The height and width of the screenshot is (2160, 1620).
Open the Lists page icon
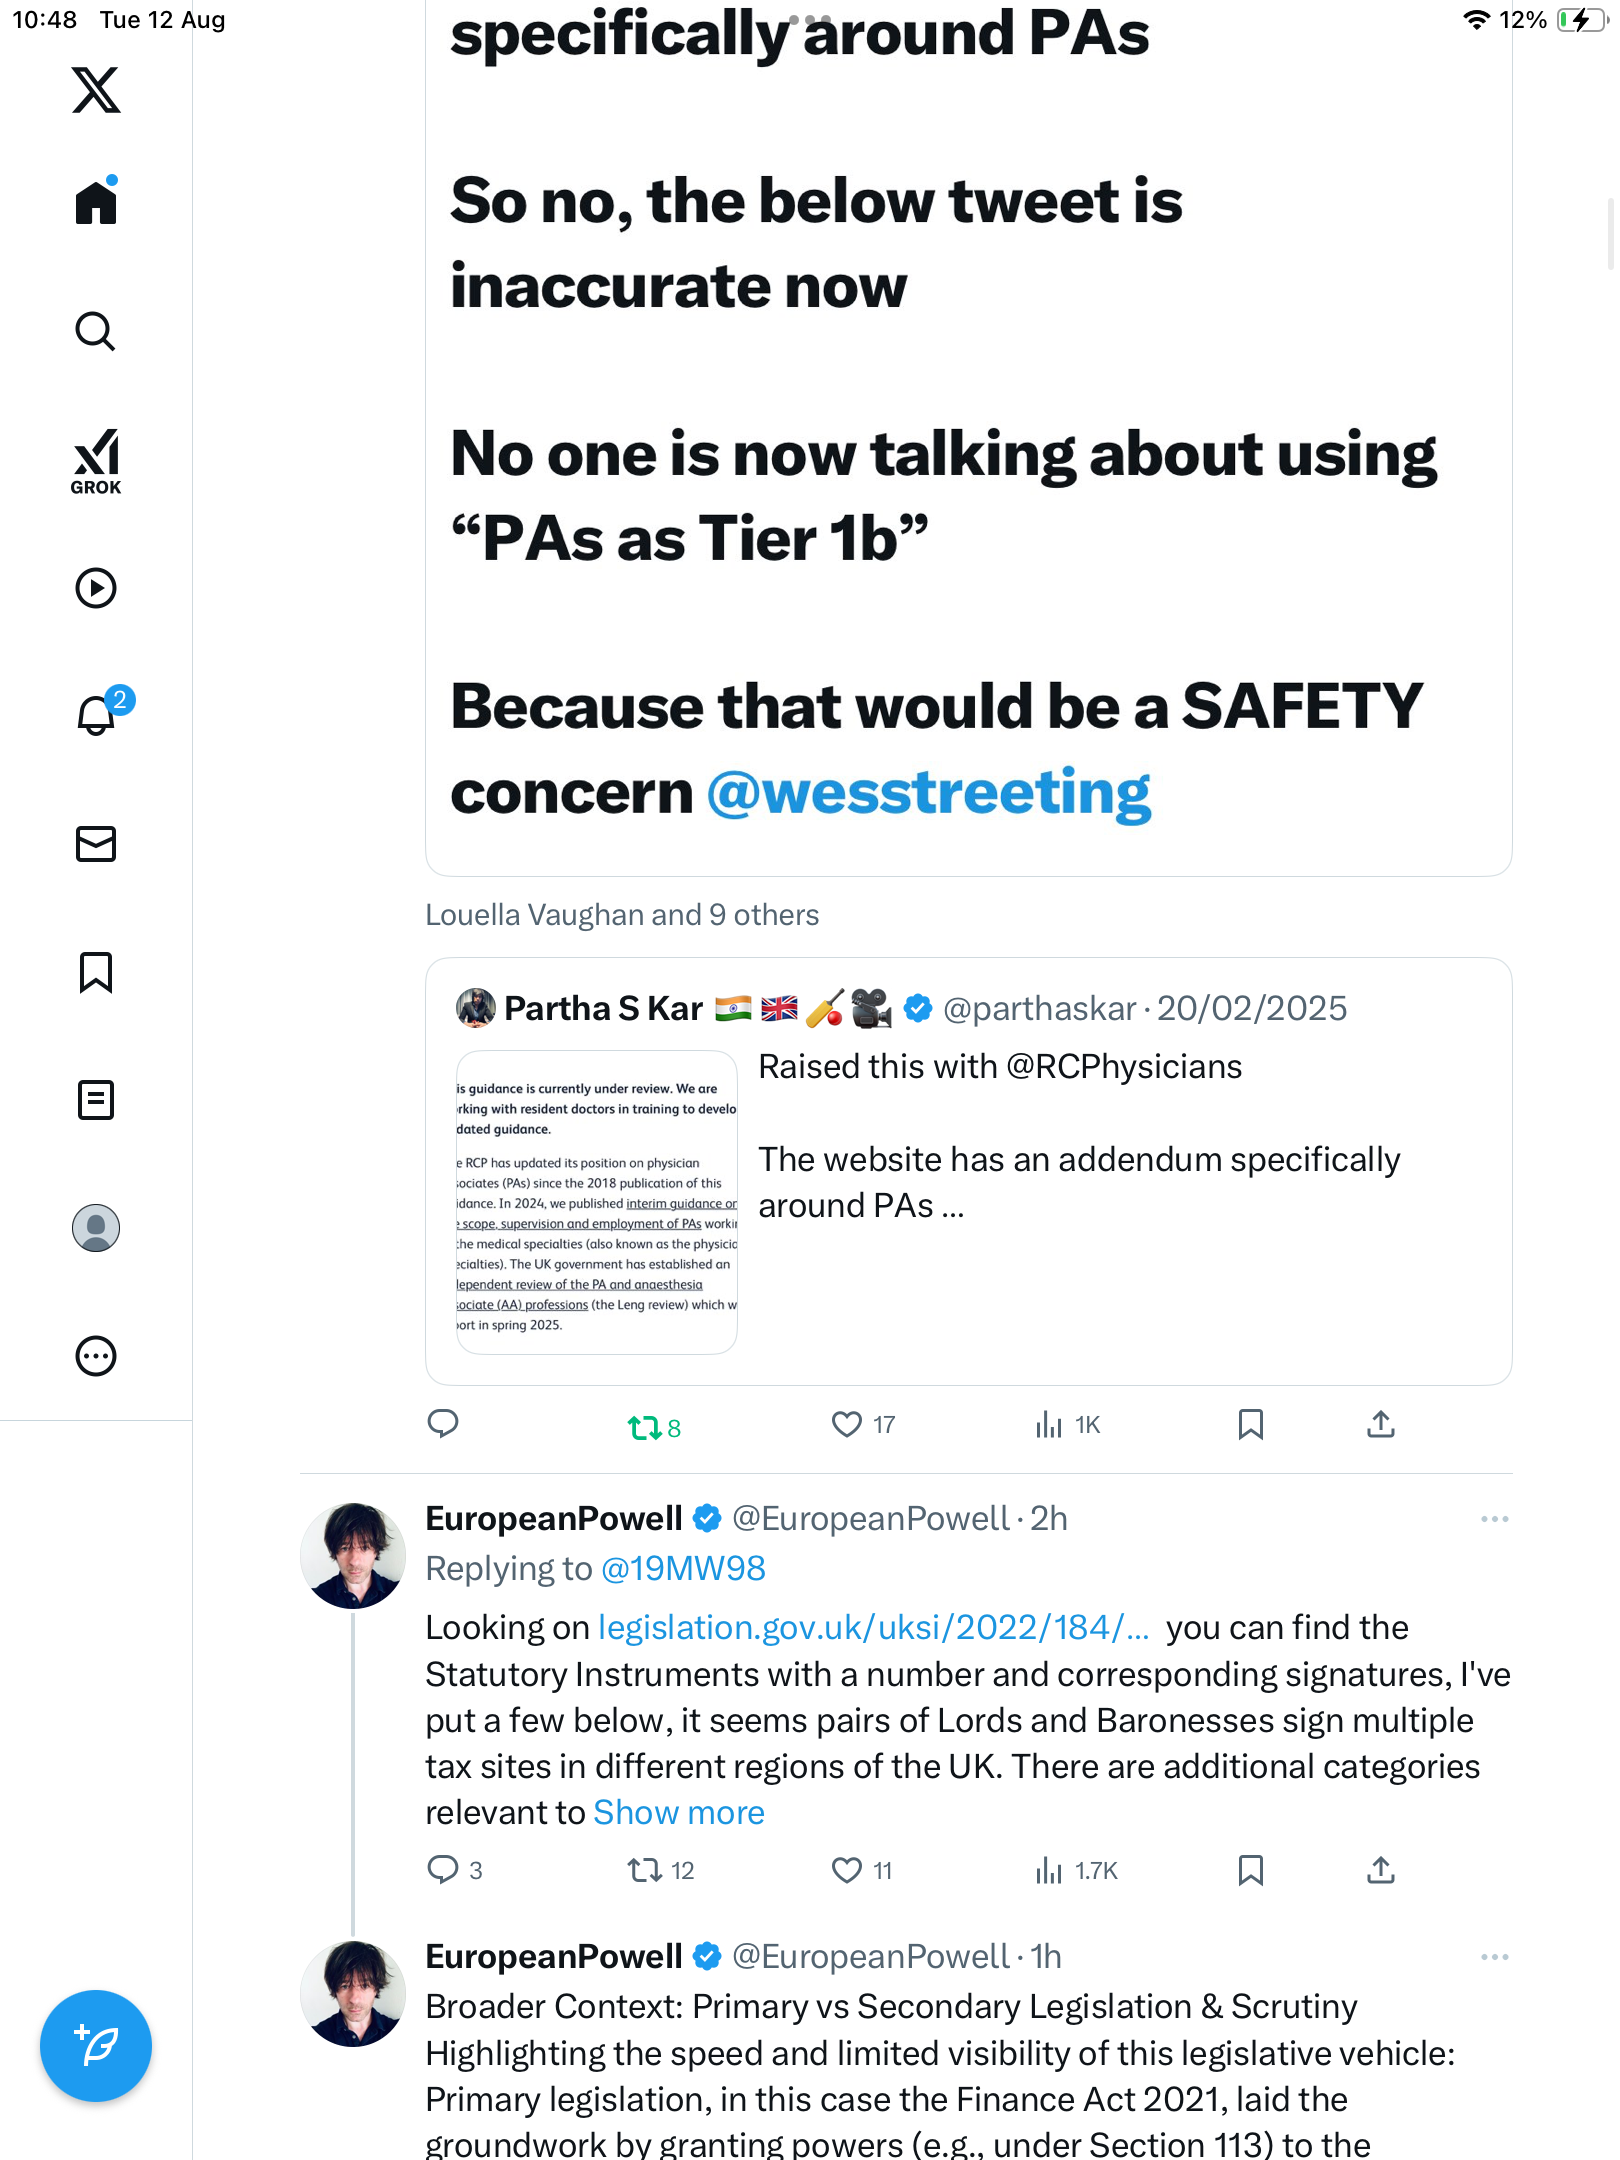tap(96, 1100)
